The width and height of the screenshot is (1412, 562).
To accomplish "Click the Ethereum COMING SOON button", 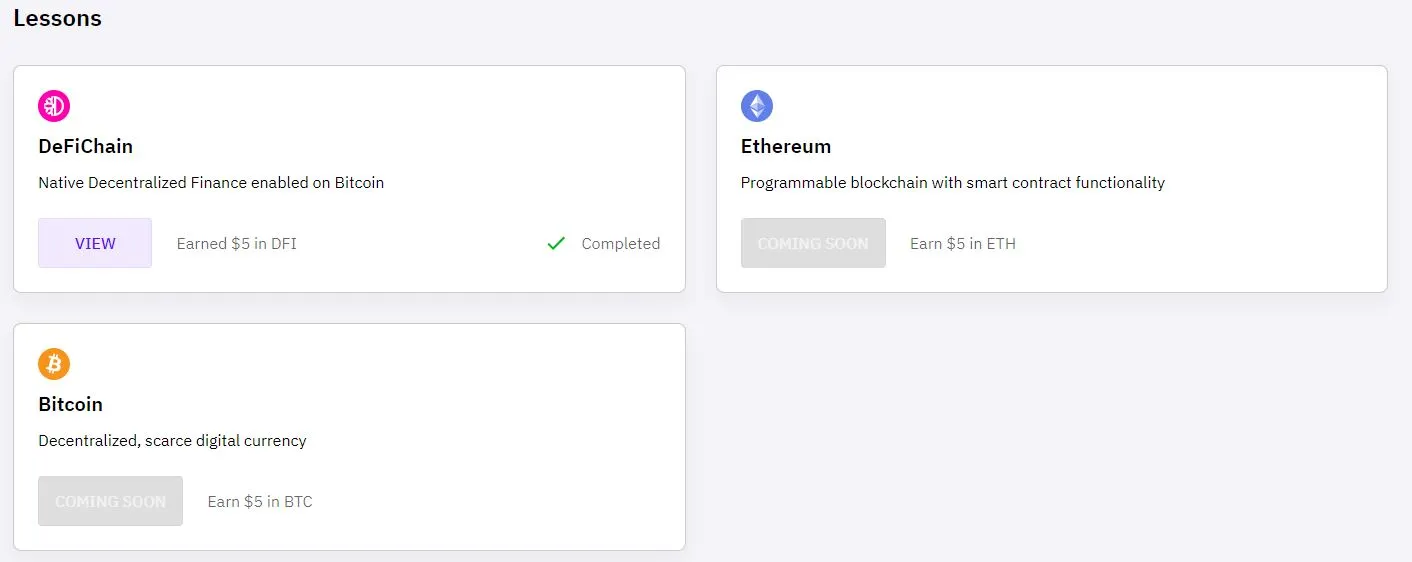I will pyautogui.click(x=813, y=243).
